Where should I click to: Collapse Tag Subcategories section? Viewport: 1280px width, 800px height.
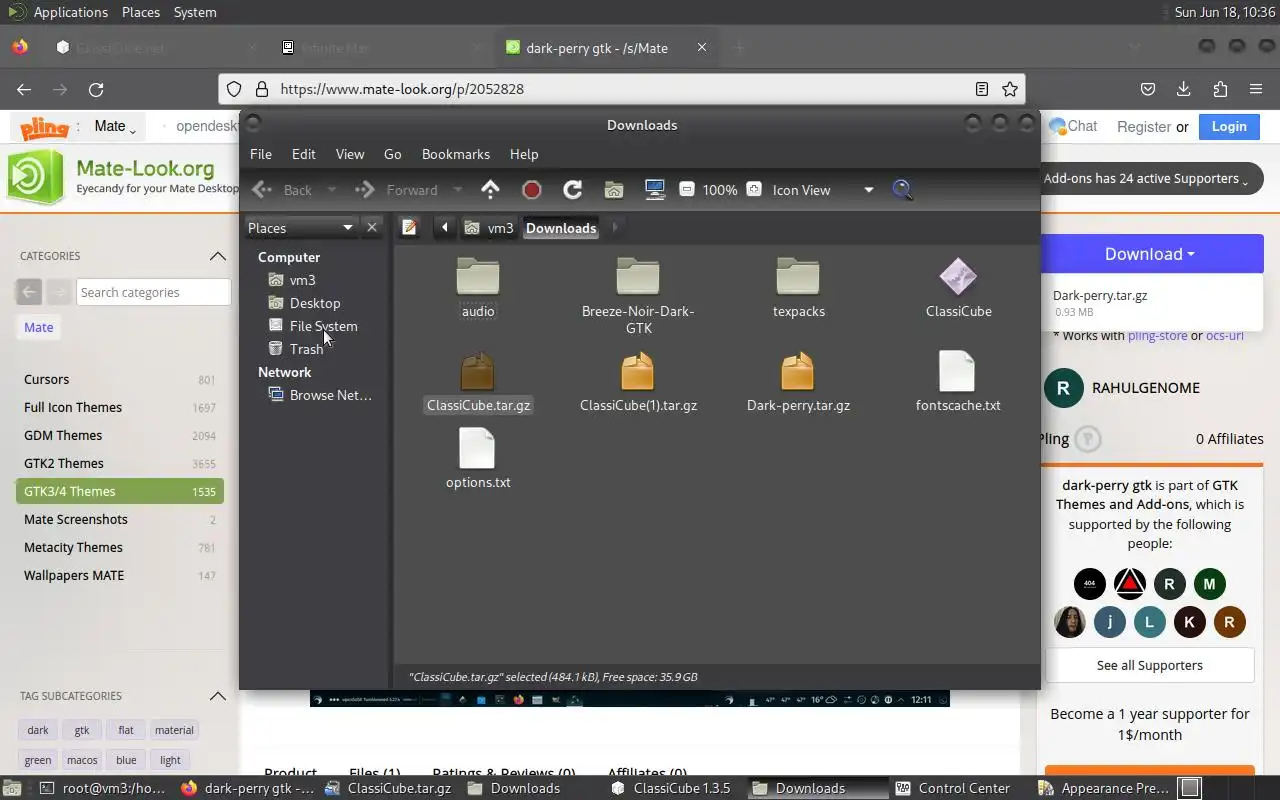pos(217,696)
